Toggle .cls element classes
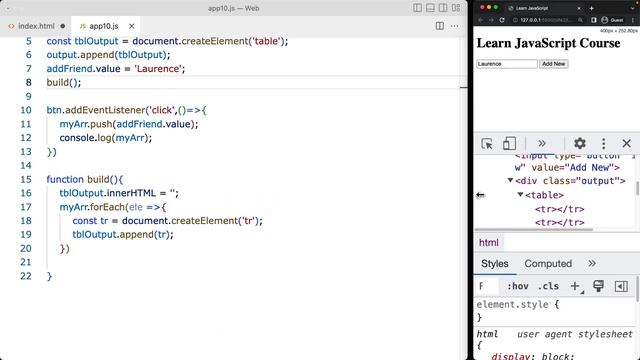The width and height of the screenshot is (640, 360). [x=548, y=286]
